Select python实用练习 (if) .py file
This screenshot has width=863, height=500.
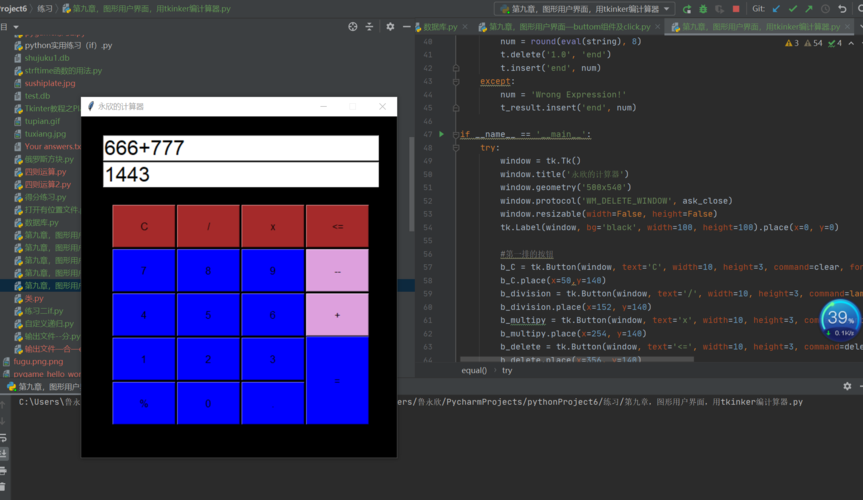point(68,45)
